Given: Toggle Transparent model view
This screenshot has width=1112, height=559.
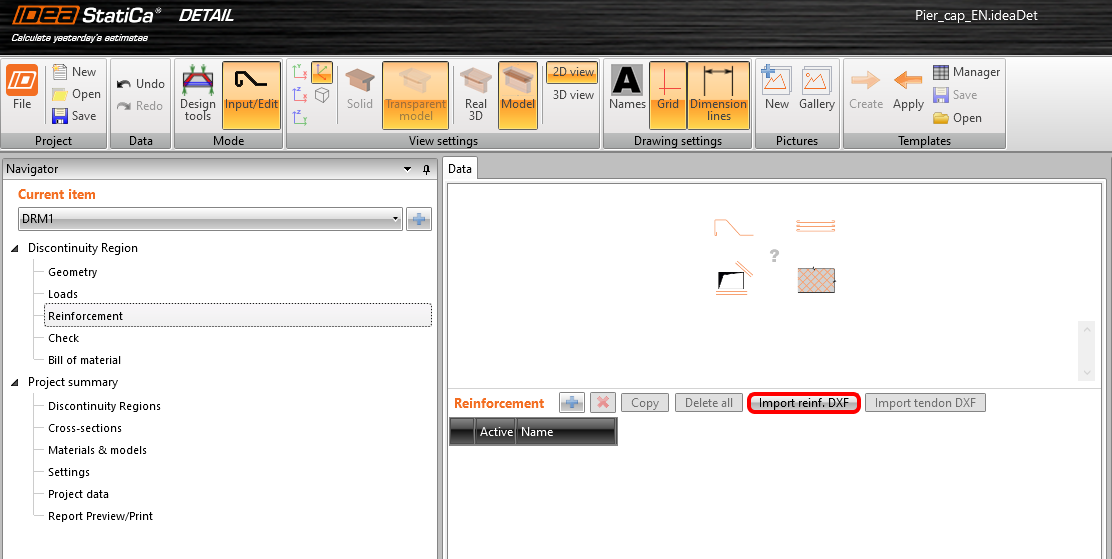Looking at the screenshot, I should click(x=416, y=95).
